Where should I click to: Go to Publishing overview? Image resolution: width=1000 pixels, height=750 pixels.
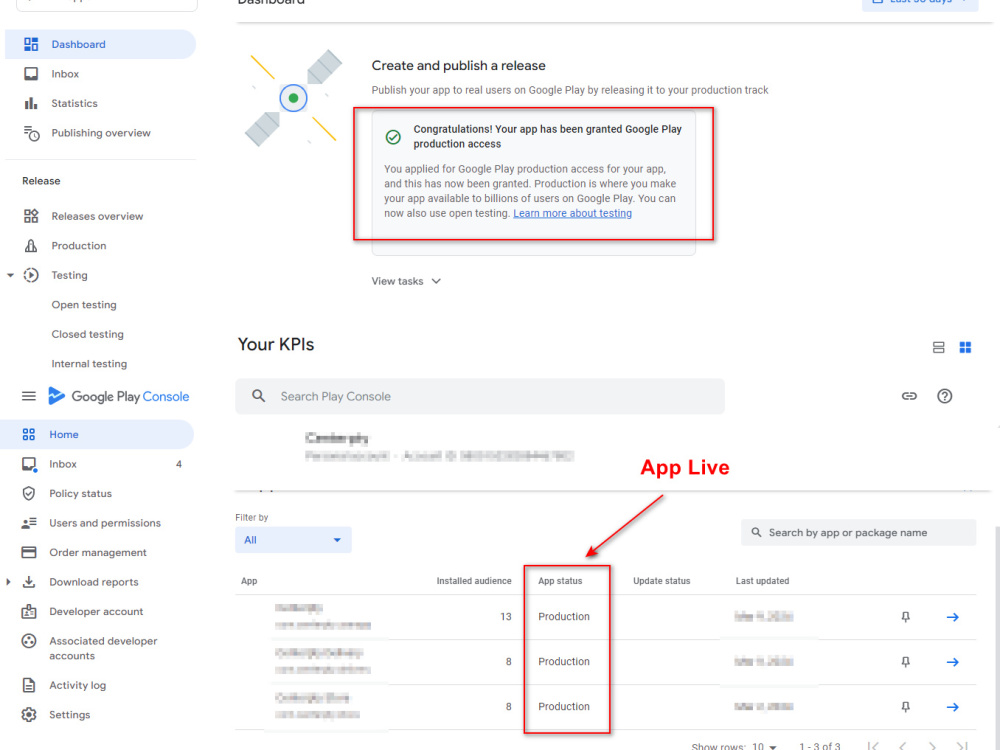tap(101, 133)
